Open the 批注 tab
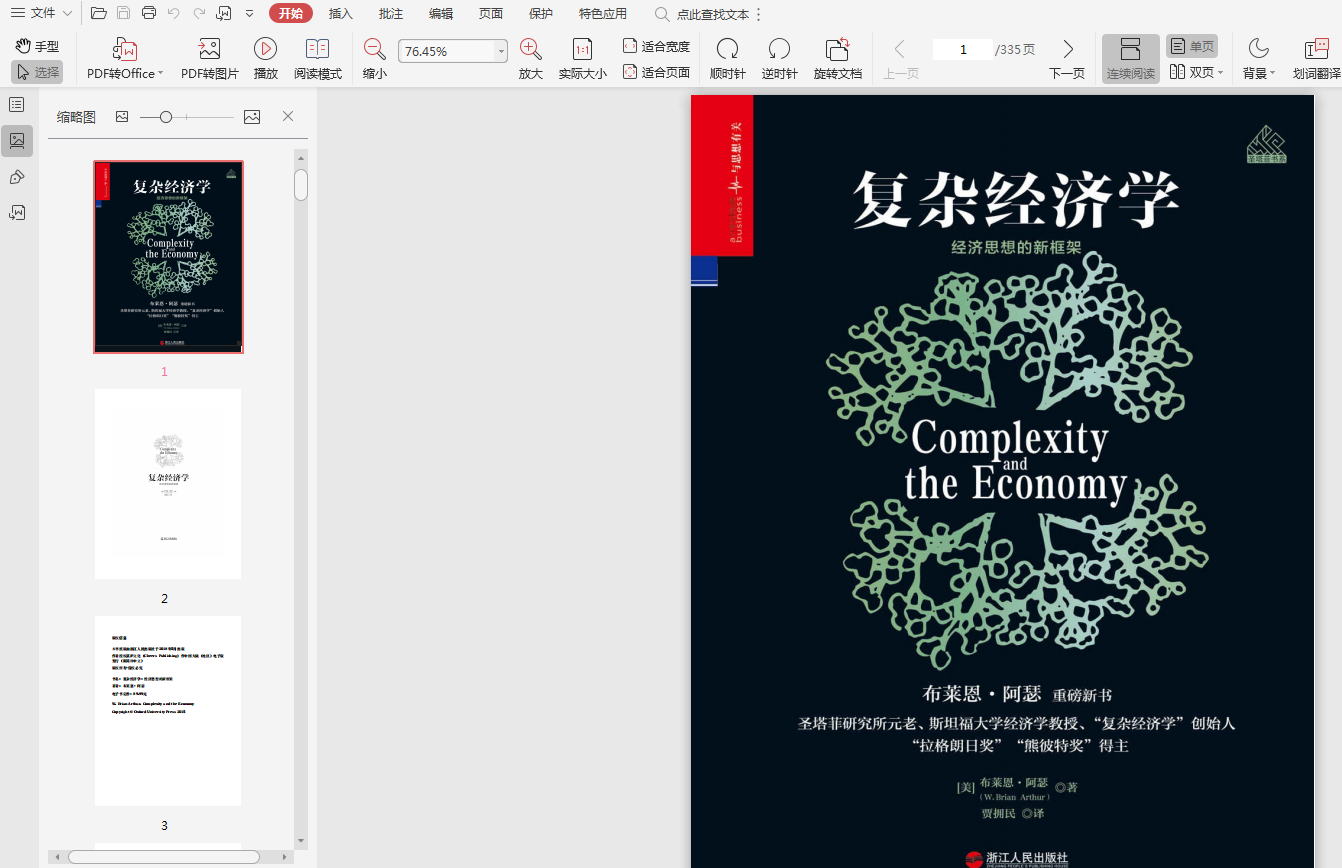The height and width of the screenshot is (868, 1342). 391,14
